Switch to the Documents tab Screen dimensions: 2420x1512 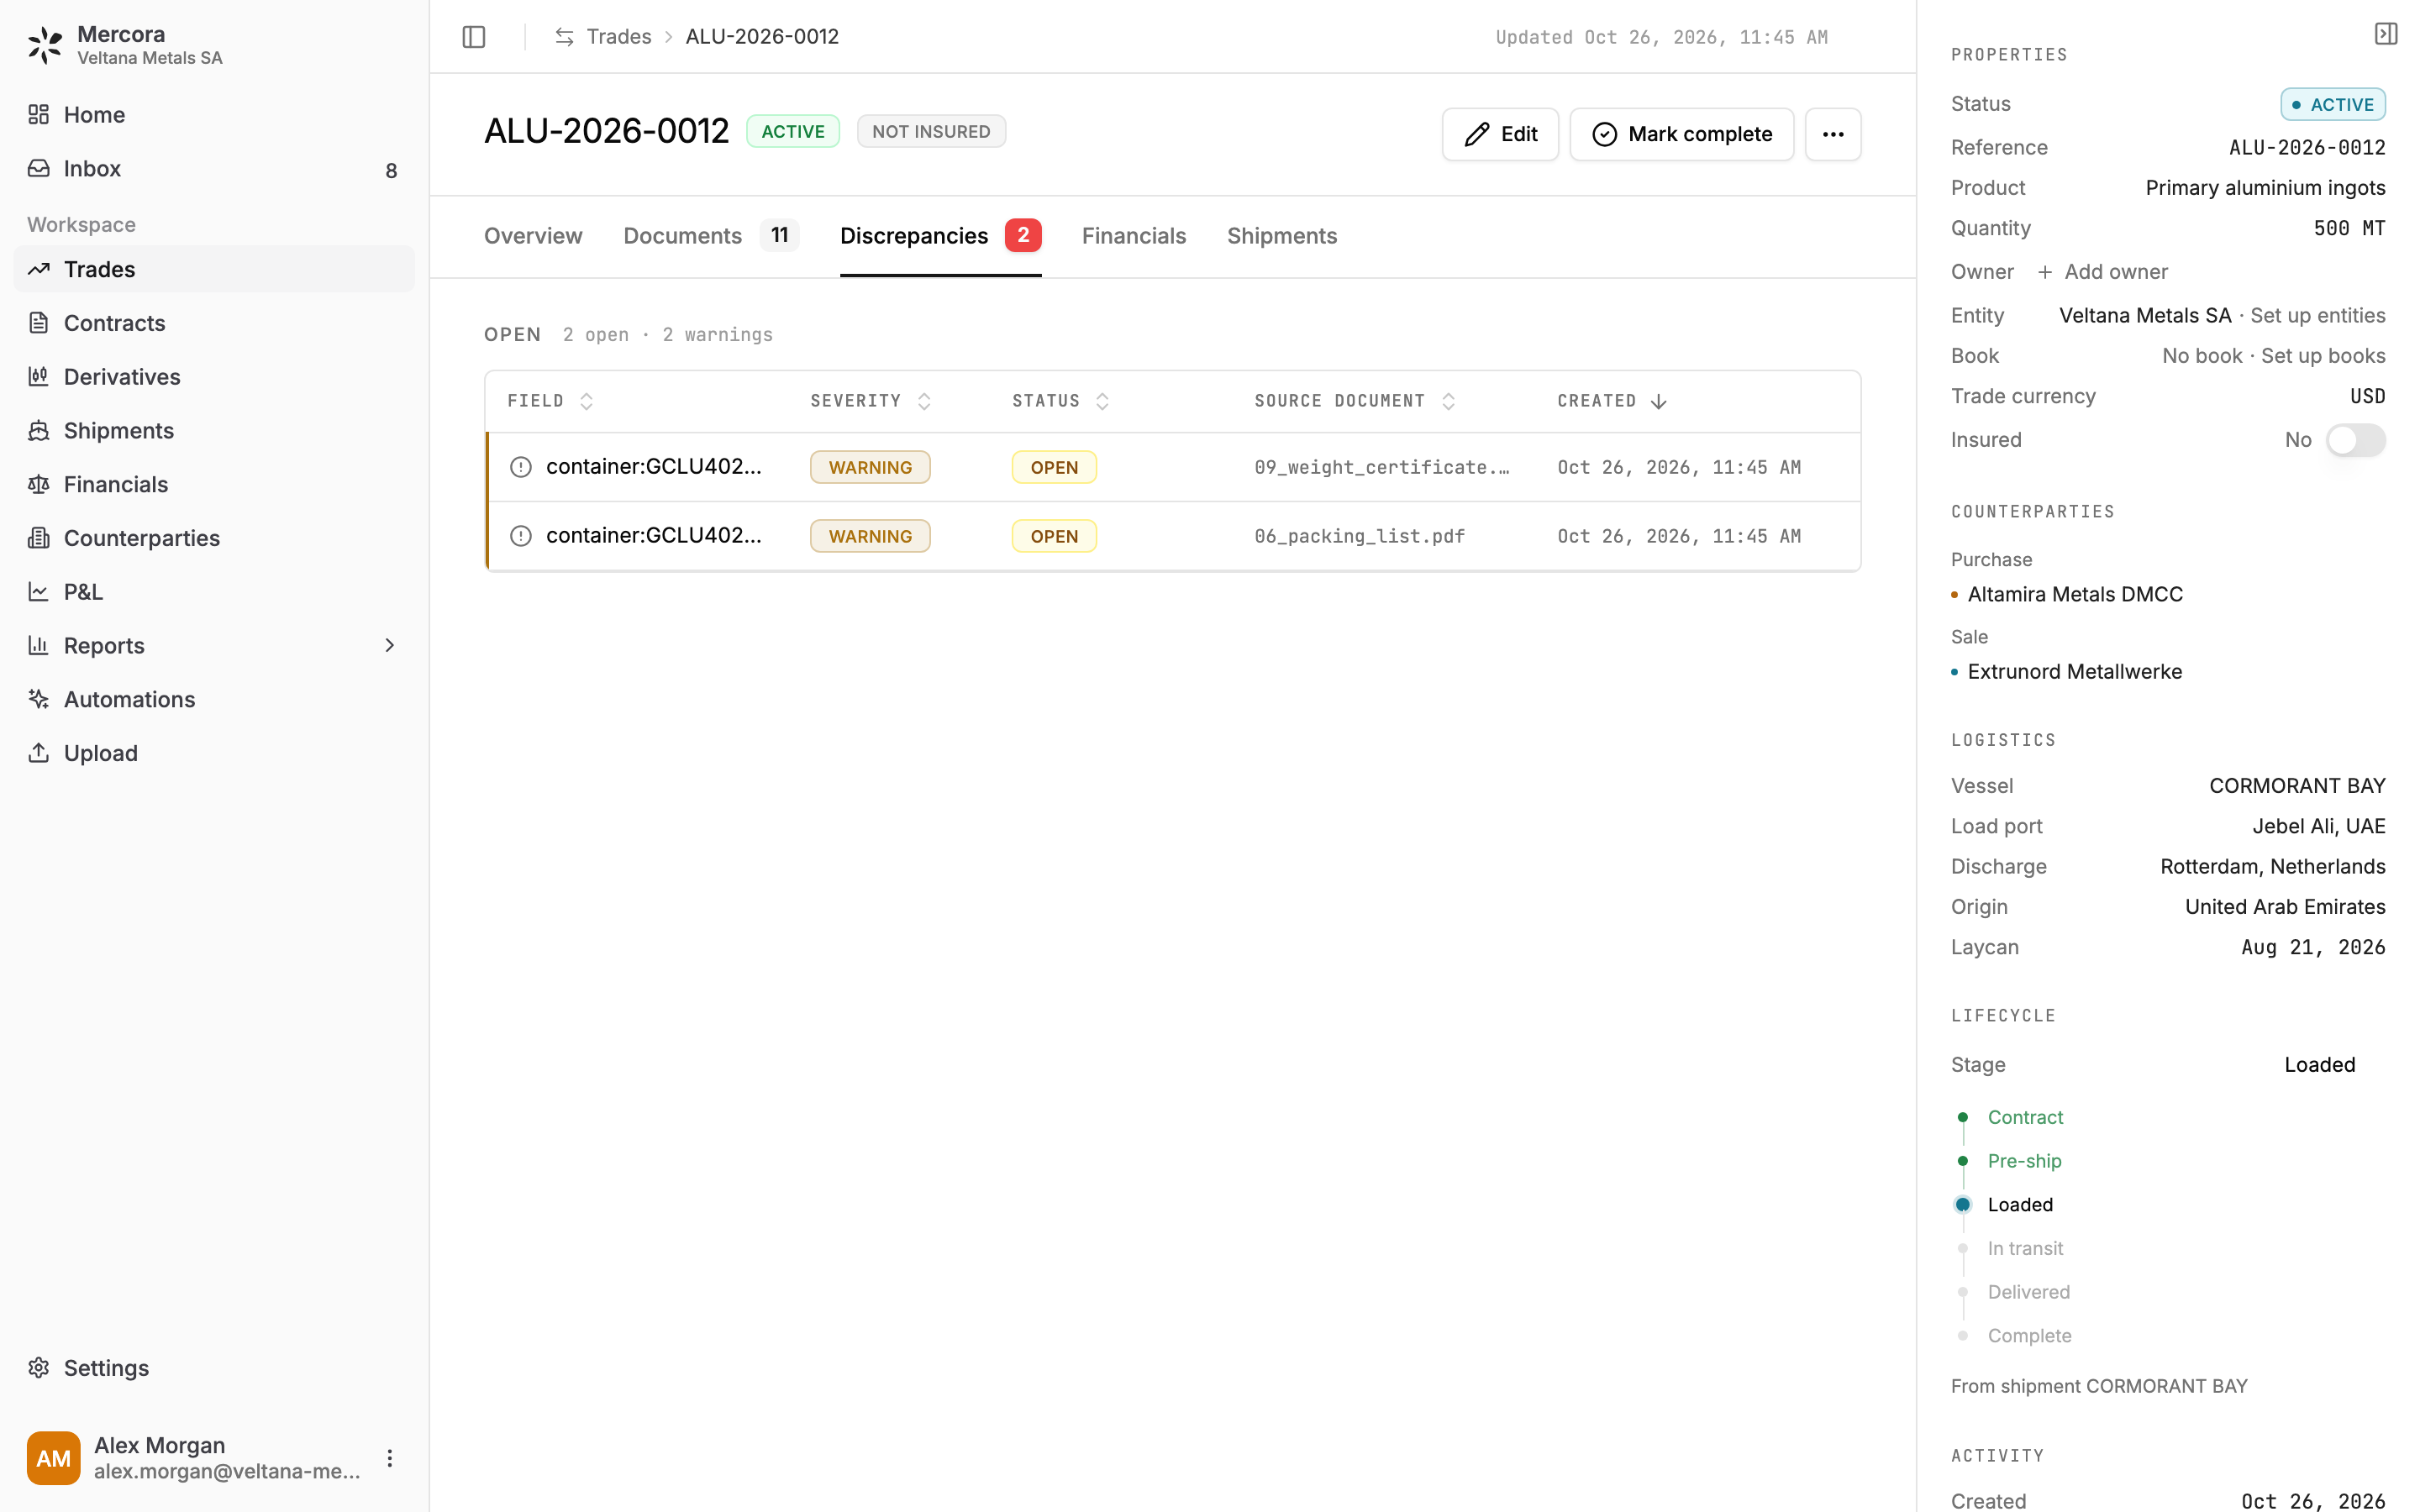[x=710, y=236]
